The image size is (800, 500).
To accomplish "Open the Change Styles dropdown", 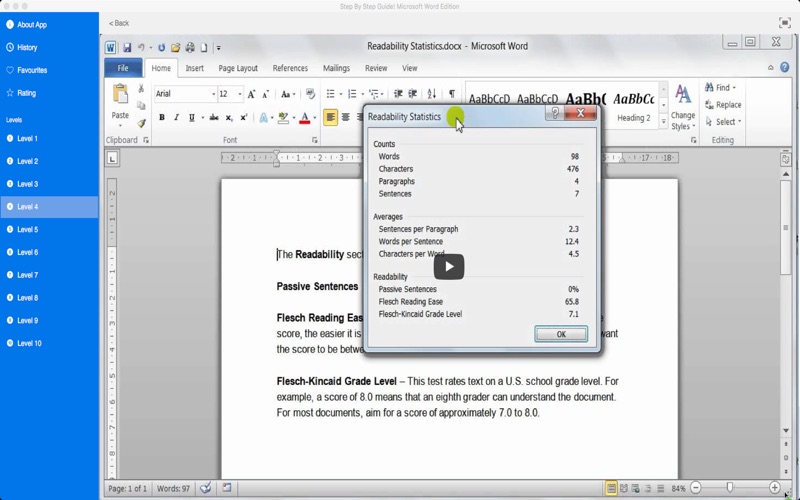I will click(x=683, y=108).
